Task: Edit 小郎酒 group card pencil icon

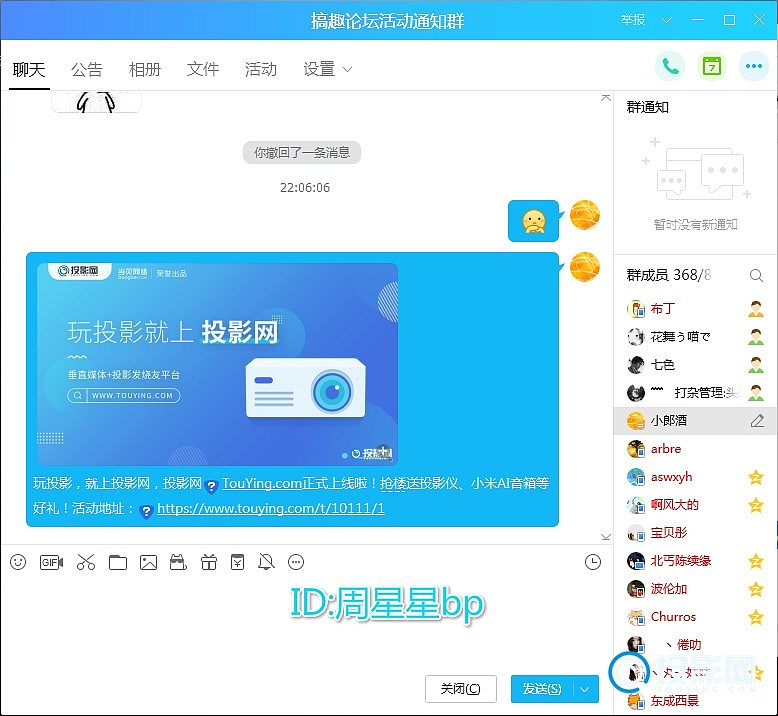Action: coord(757,421)
